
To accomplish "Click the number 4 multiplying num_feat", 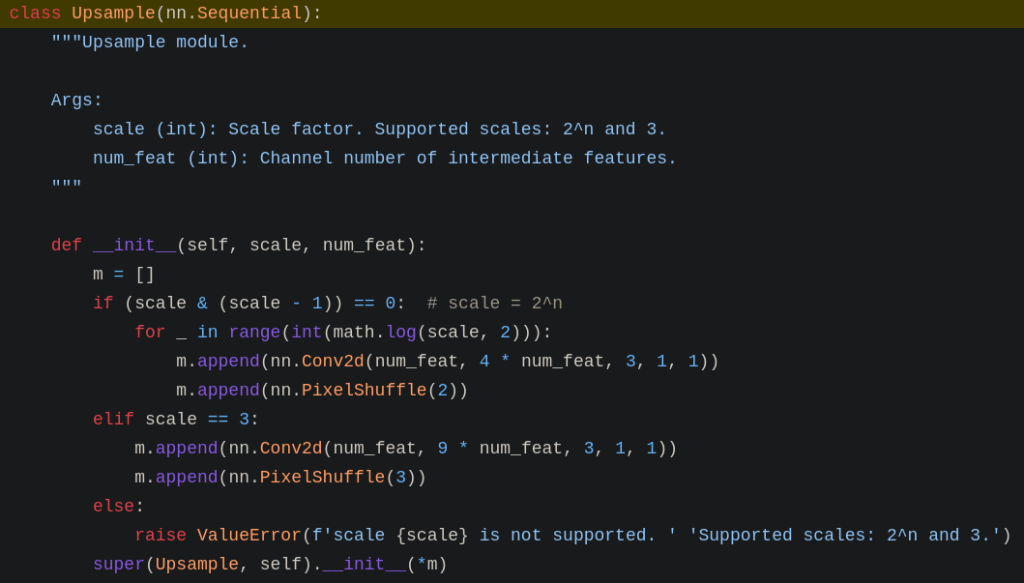I will pyautogui.click(x=484, y=361).
